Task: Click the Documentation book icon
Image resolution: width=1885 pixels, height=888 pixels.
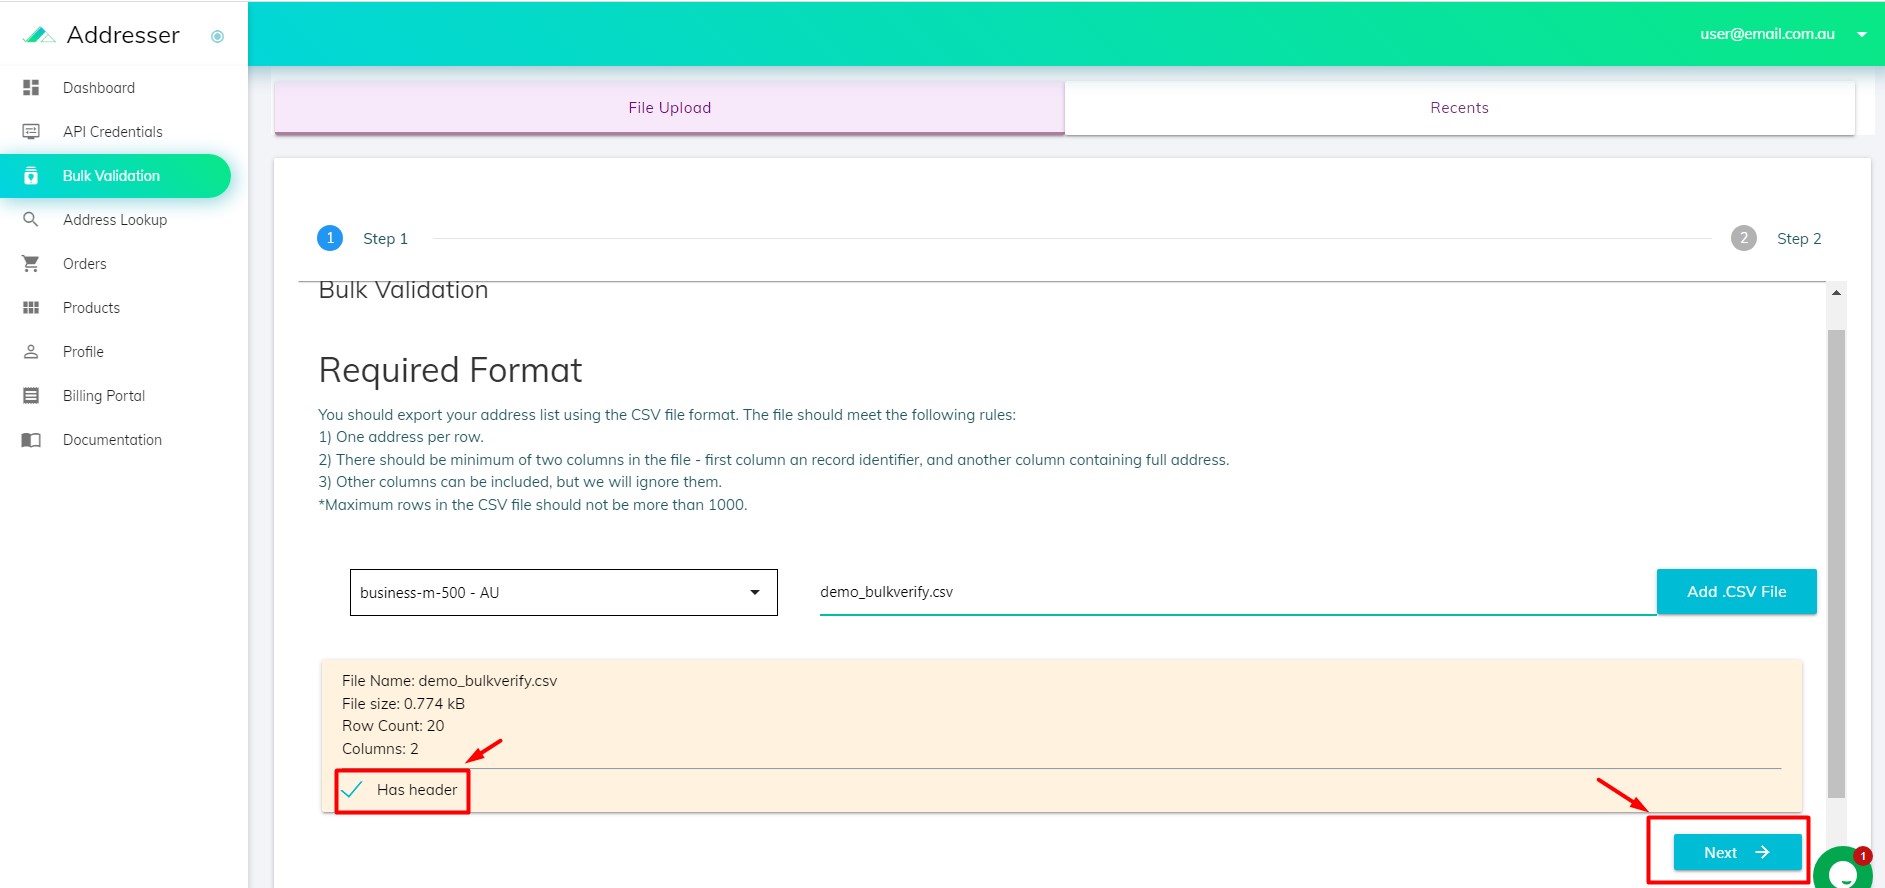Action: 31,440
